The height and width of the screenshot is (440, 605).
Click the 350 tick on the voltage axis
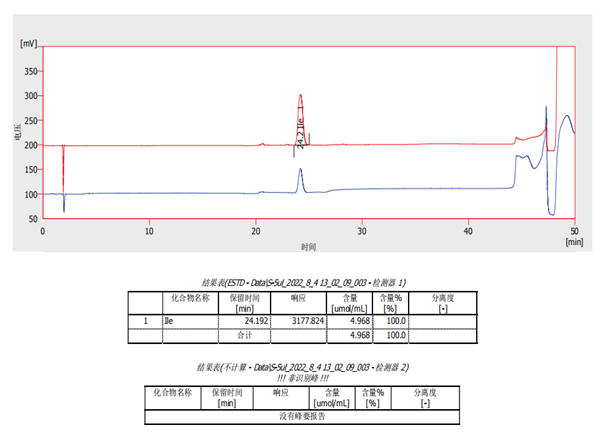click(x=31, y=71)
